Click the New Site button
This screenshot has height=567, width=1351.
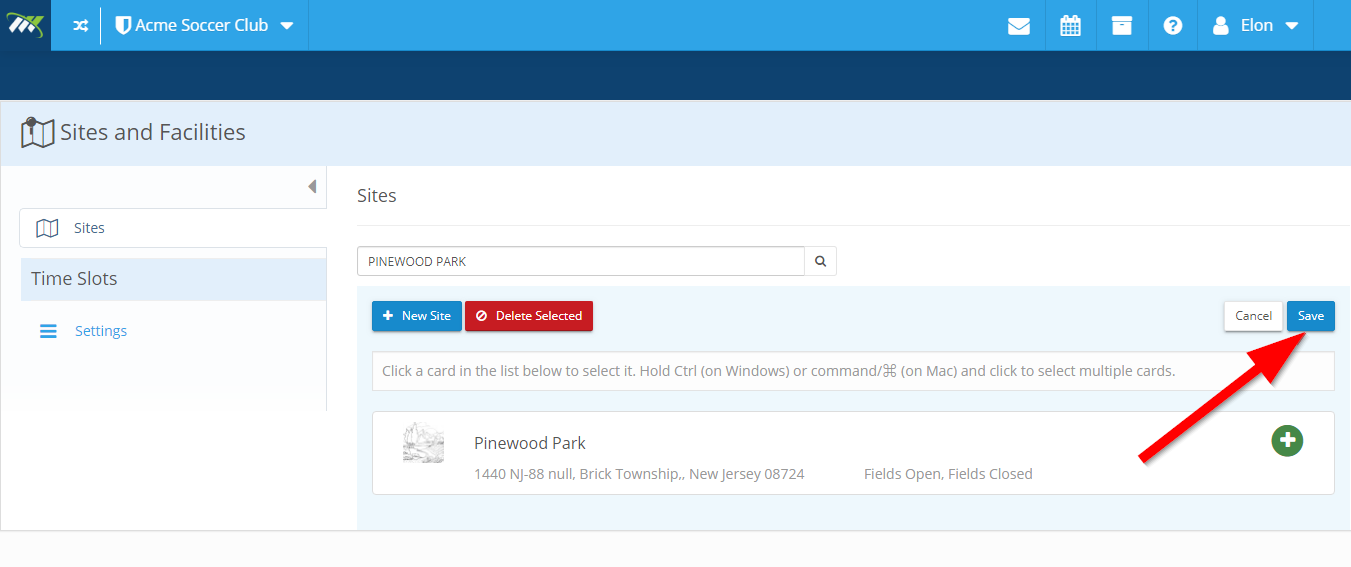[x=417, y=316]
